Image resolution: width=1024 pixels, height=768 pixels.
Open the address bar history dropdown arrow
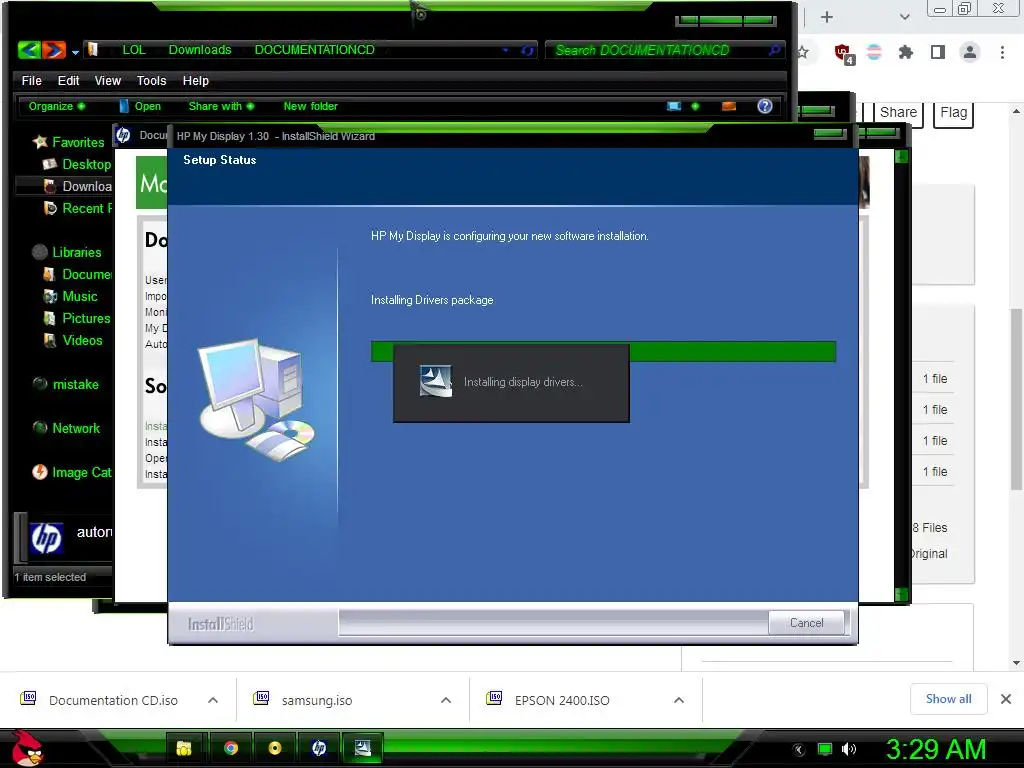pyautogui.click(x=505, y=50)
